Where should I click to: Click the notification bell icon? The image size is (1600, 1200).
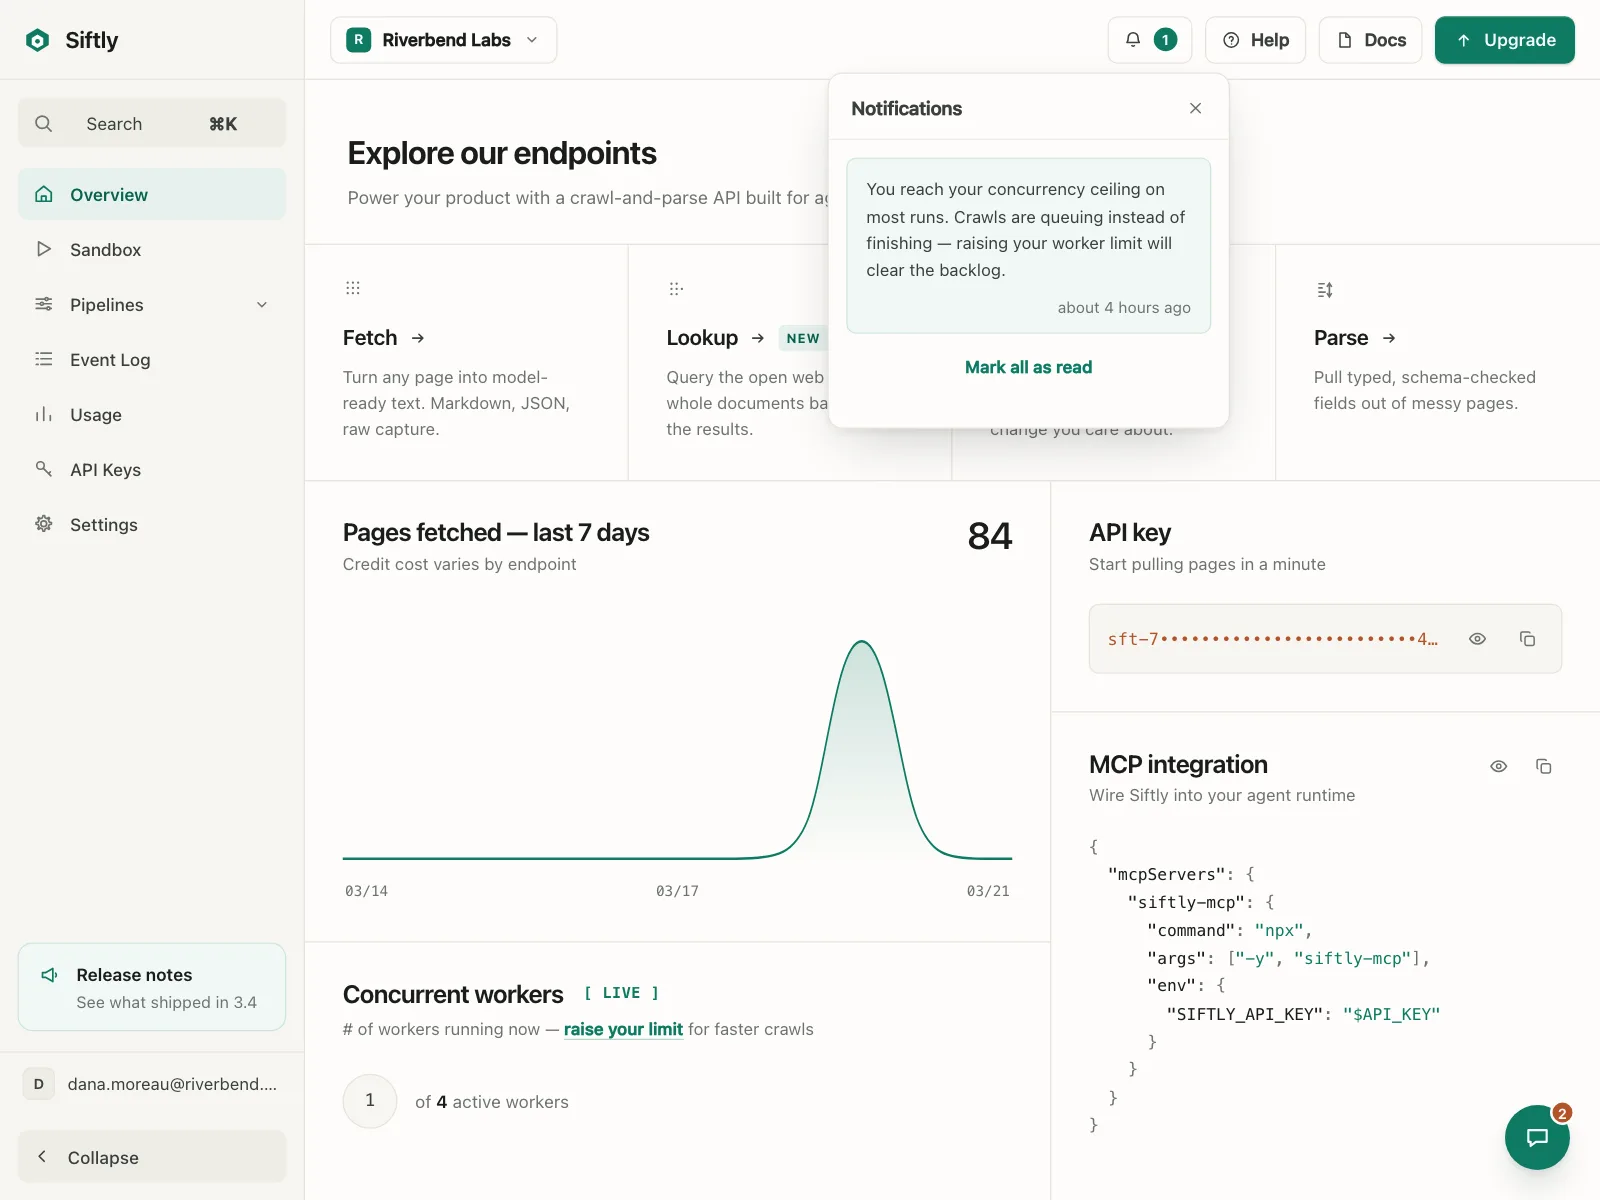[x=1133, y=40]
